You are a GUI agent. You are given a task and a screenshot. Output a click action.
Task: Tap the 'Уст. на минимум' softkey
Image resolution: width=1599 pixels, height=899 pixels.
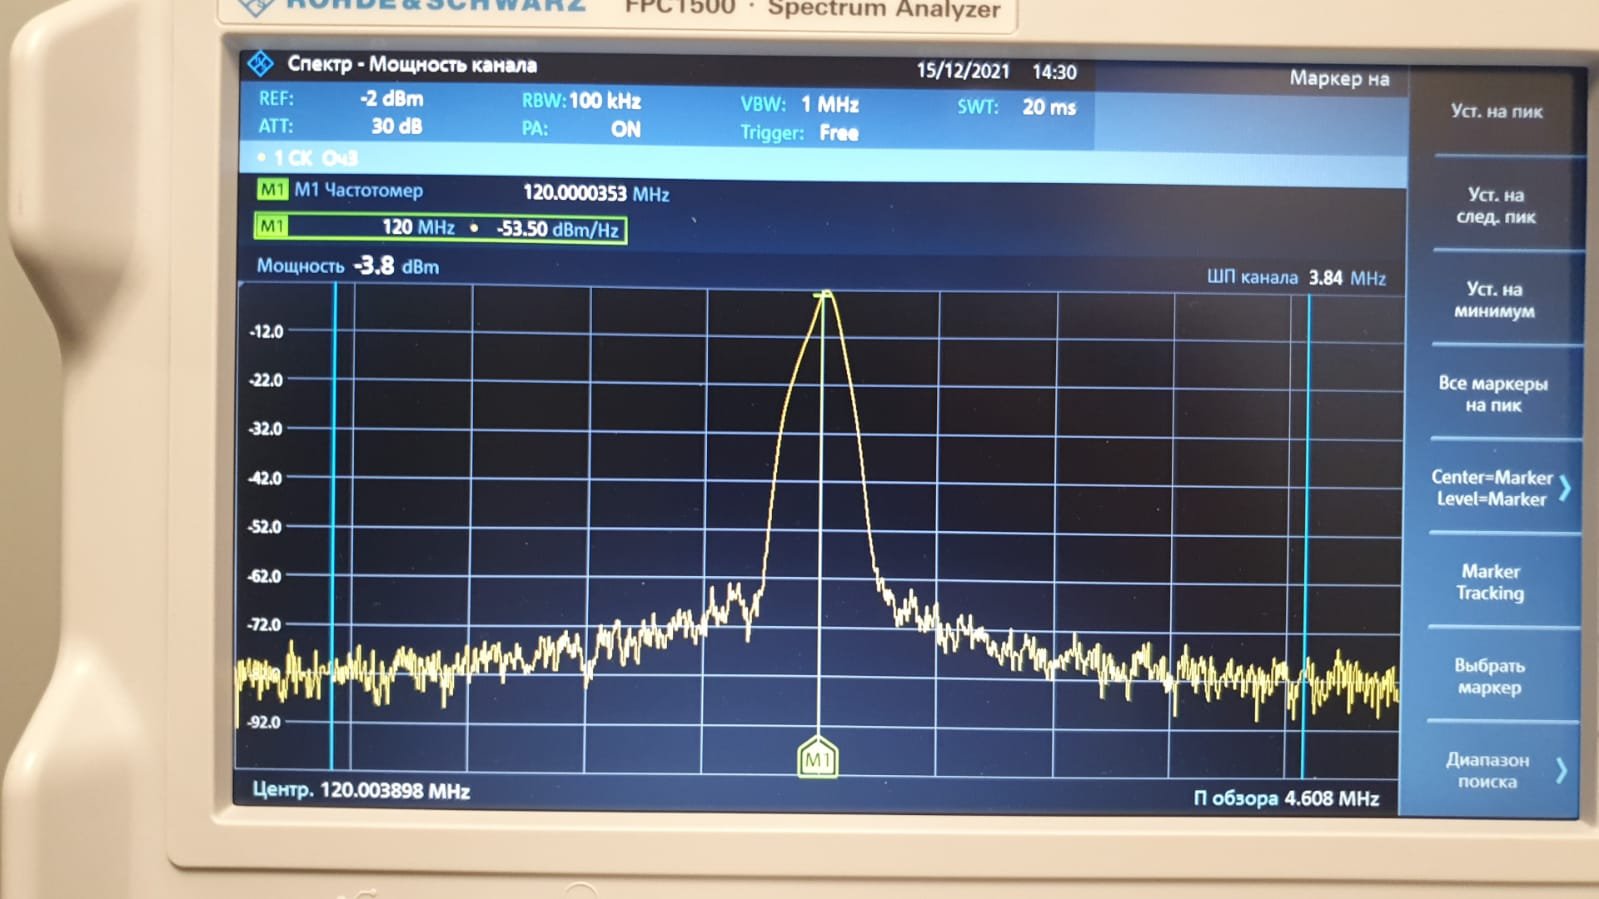[1494, 300]
